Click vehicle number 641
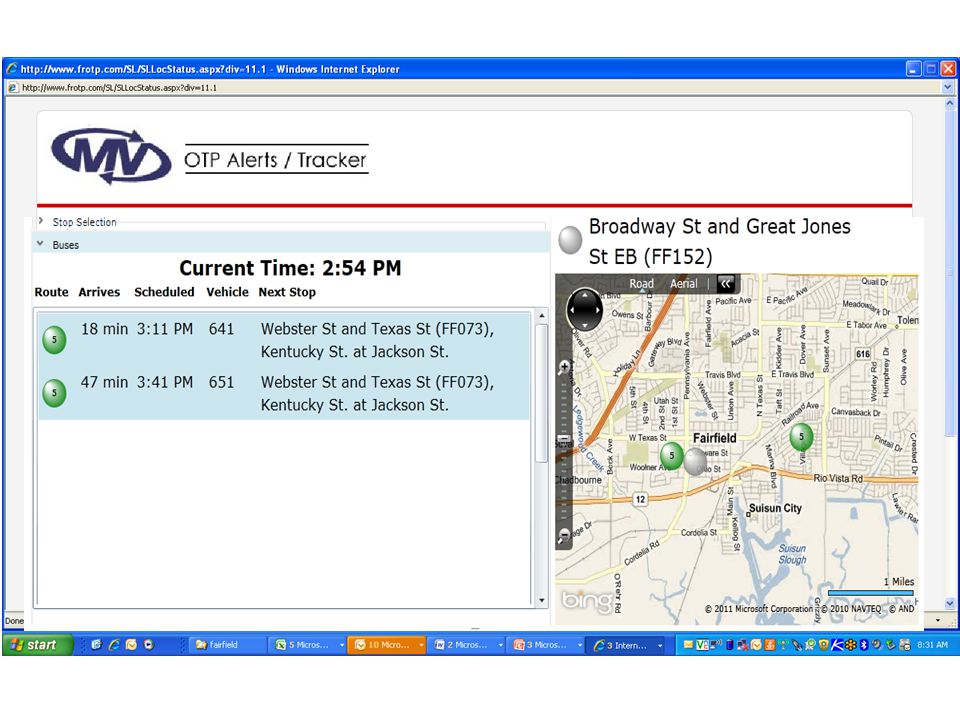Viewport: 960px width, 720px height. point(222,329)
